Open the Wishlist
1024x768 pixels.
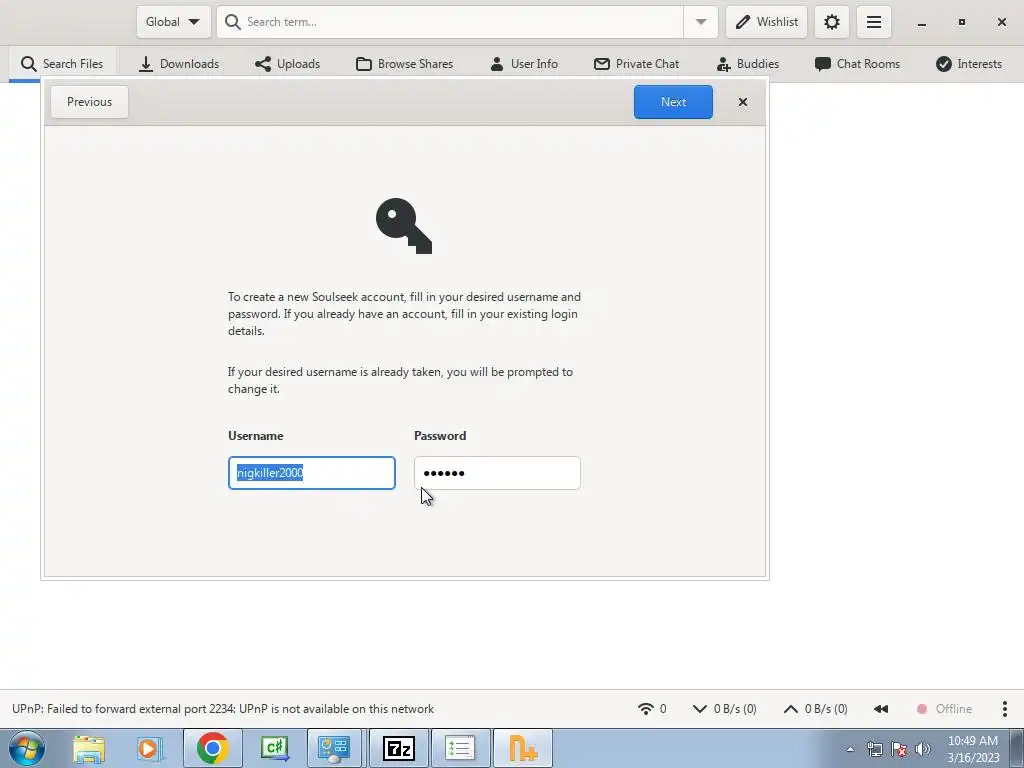pyautogui.click(x=767, y=22)
